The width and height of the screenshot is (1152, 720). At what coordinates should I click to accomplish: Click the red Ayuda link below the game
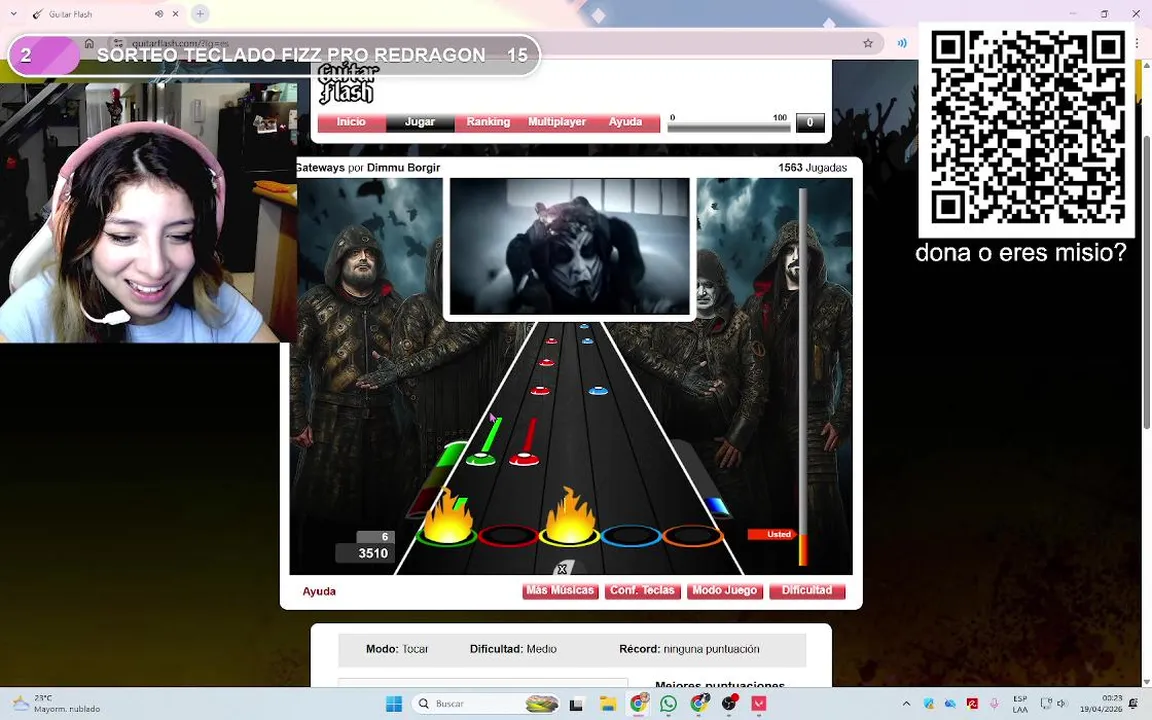coord(319,591)
